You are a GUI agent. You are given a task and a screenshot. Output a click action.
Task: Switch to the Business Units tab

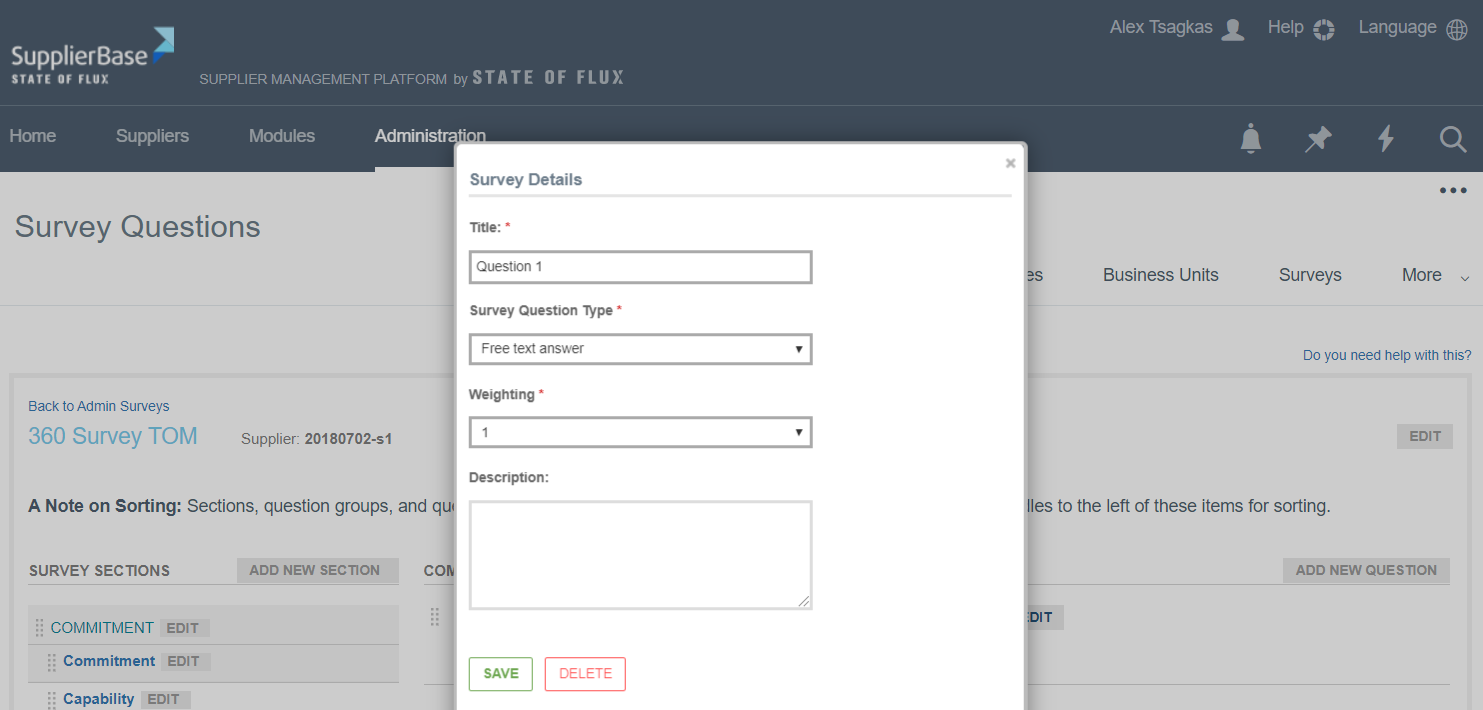(x=1160, y=275)
